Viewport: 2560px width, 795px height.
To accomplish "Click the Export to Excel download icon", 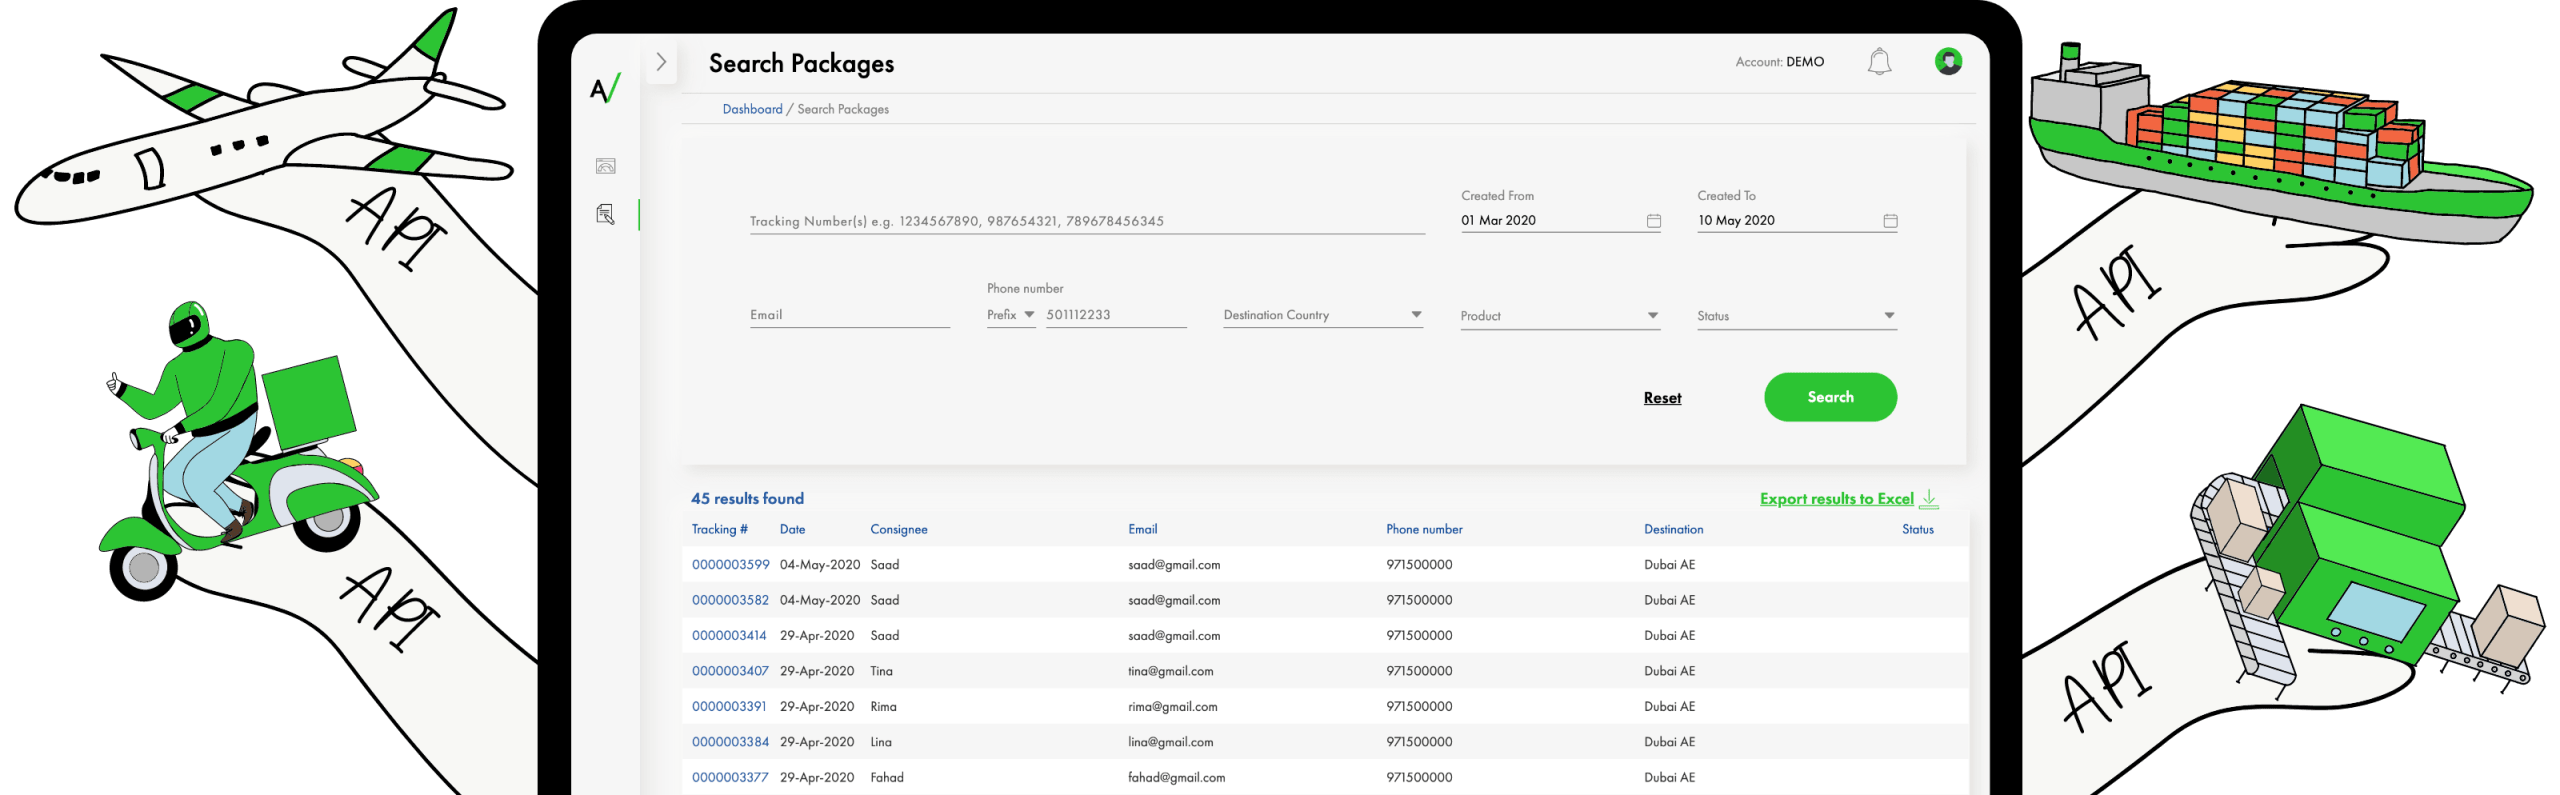I will pos(1930,498).
